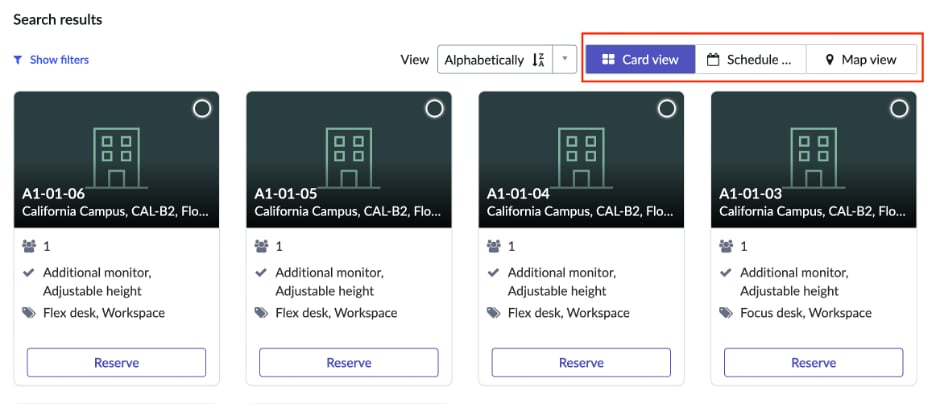Click the Search results heading
936x404 pixels.
(x=58, y=20)
